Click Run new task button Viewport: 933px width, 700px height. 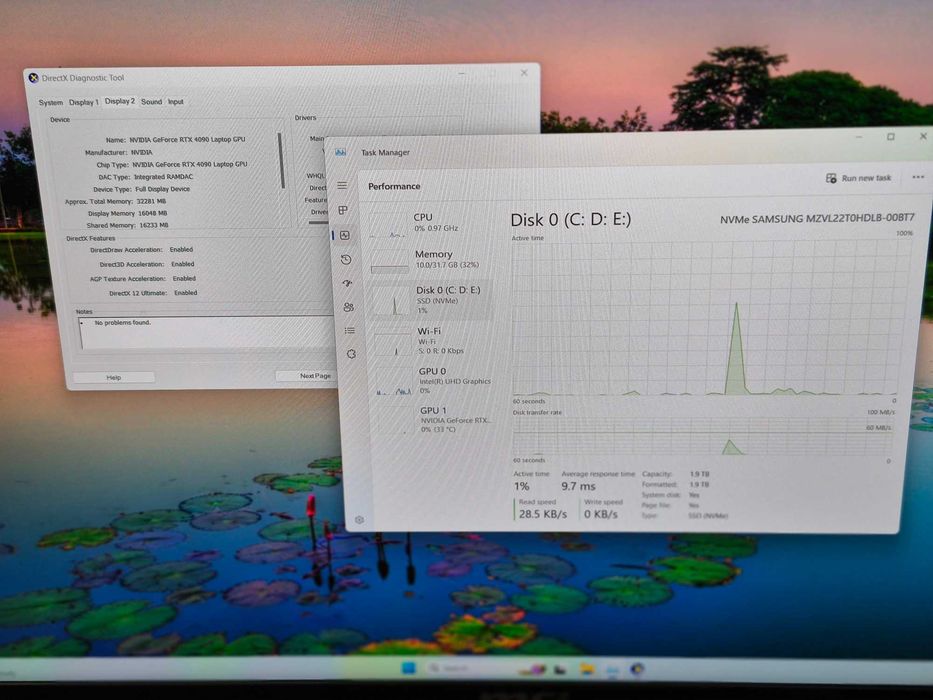tap(859, 178)
